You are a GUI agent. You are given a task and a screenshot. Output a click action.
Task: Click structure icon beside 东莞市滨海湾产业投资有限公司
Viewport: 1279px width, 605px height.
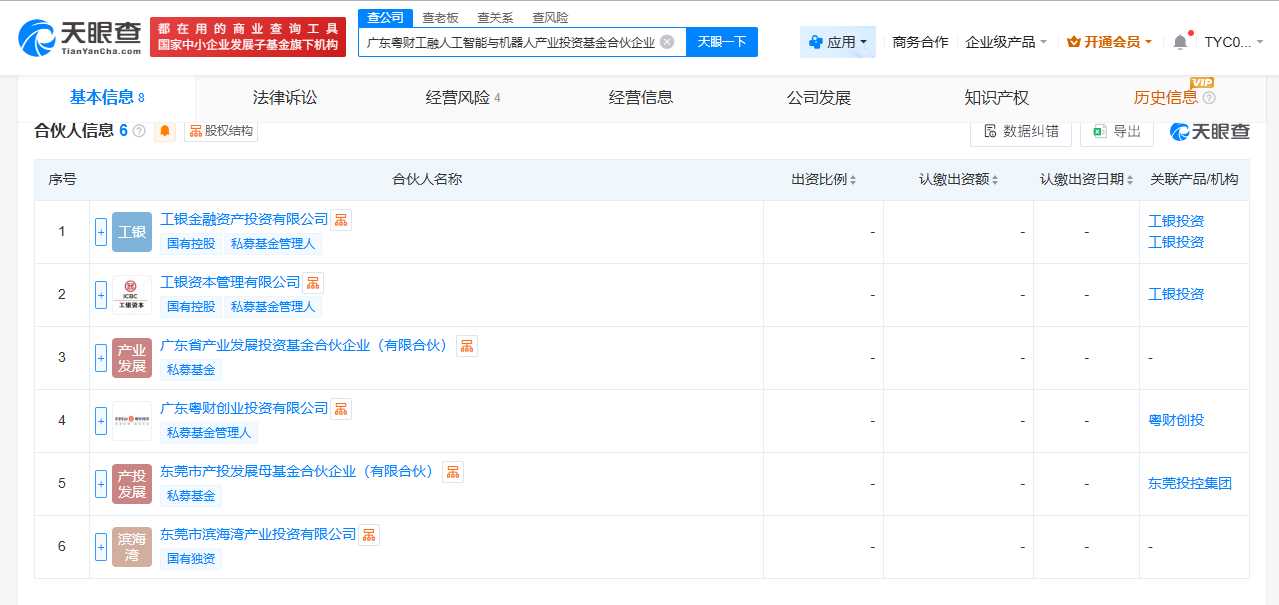tap(369, 535)
